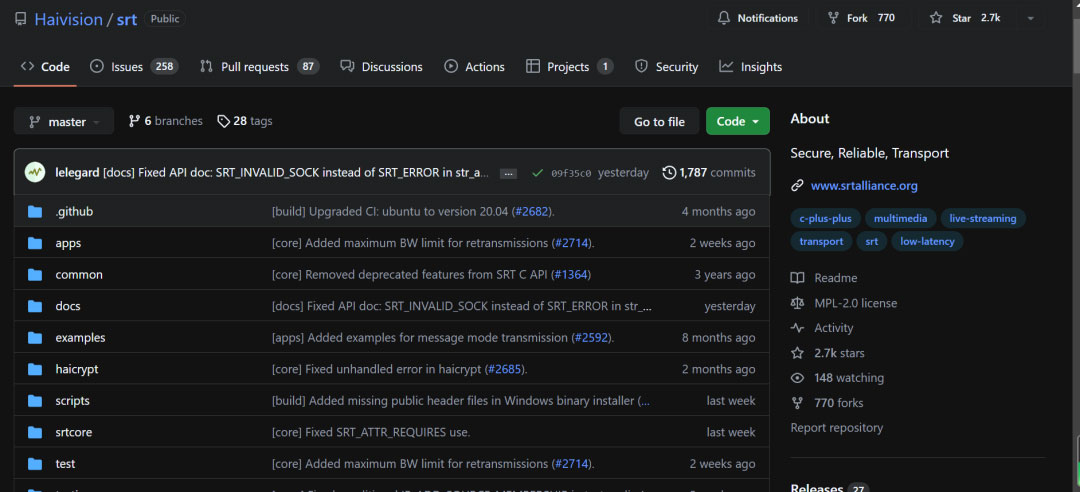View 1,787 commits history
Viewport: 1080px width, 492px height.
[709, 172]
